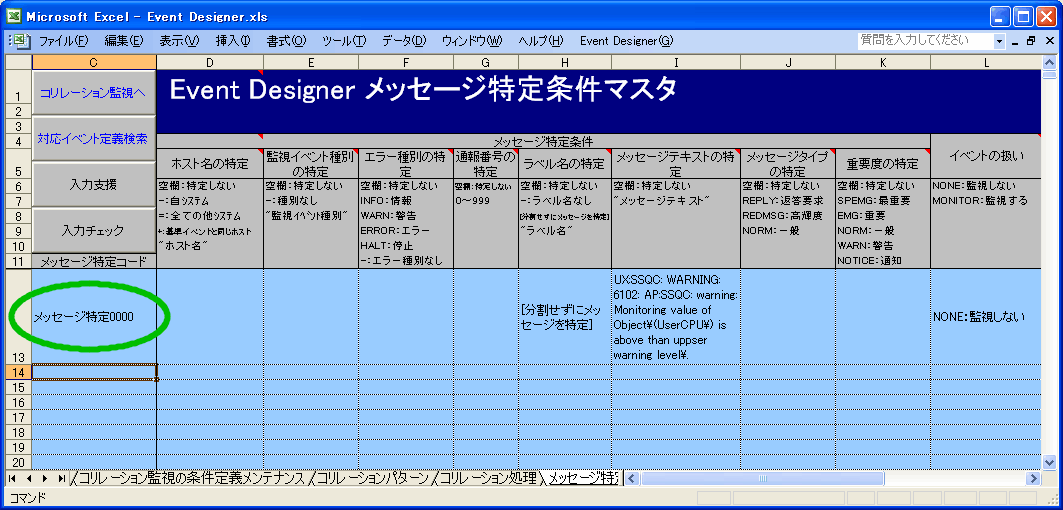Click the Excel workbook icon in menu bar
The height and width of the screenshot is (510, 1063).
[x=22, y=41]
